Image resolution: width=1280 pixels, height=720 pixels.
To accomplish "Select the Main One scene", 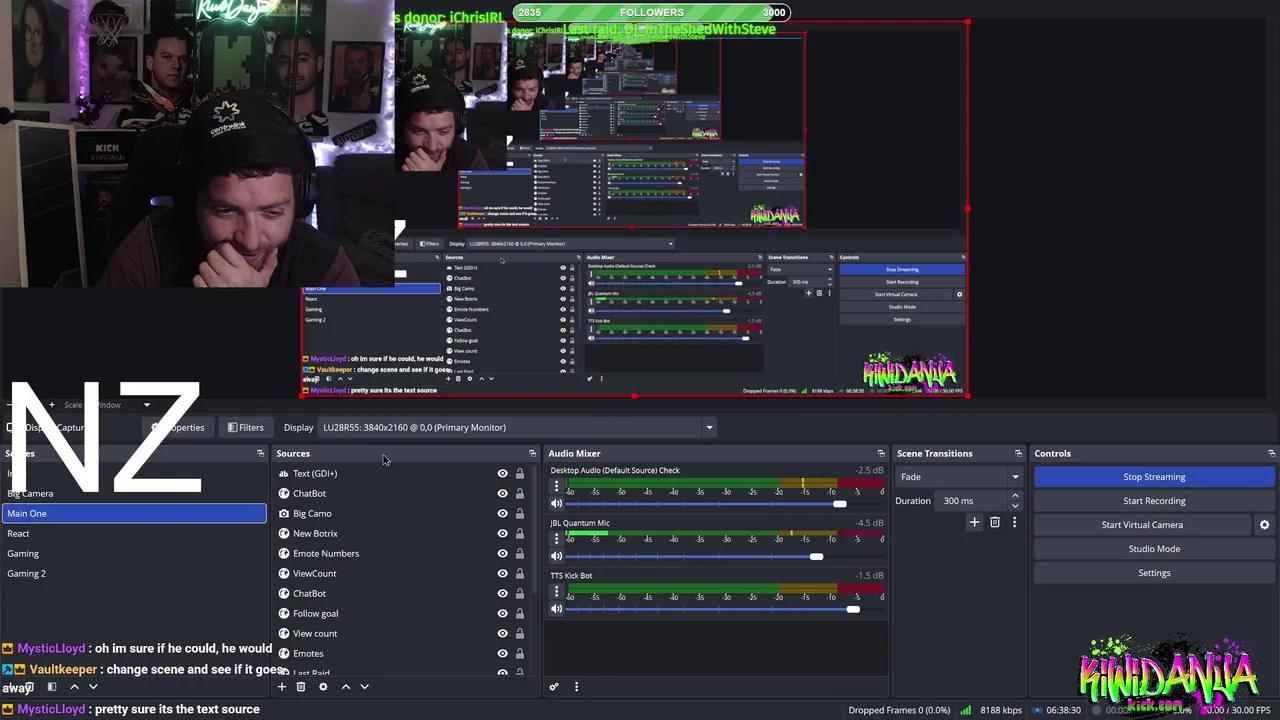I will coord(134,514).
